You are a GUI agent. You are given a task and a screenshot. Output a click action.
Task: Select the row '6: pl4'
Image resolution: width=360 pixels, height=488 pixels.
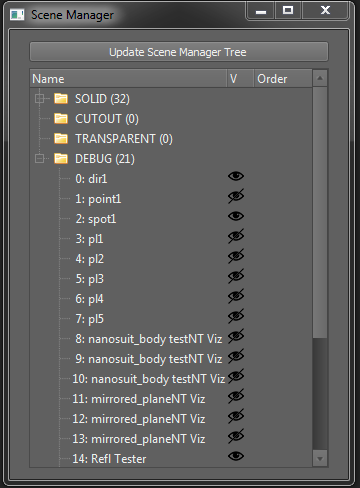(171, 299)
